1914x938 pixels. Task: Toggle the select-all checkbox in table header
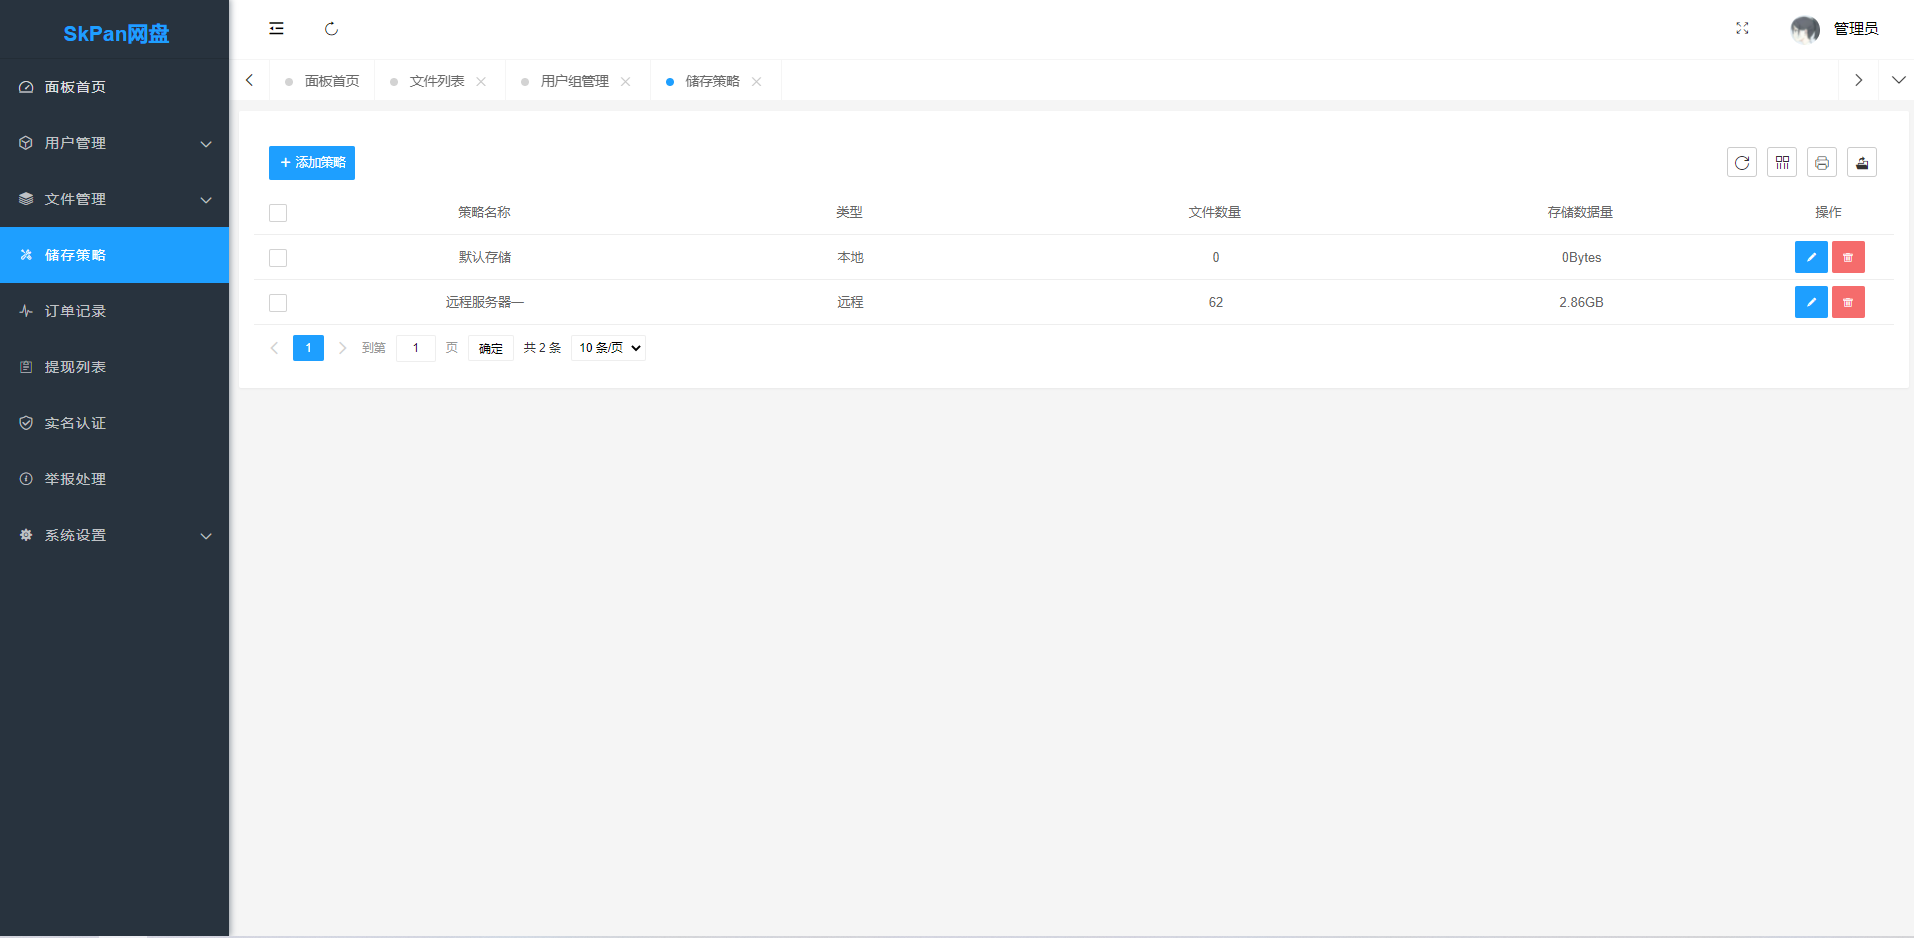[x=278, y=213]
